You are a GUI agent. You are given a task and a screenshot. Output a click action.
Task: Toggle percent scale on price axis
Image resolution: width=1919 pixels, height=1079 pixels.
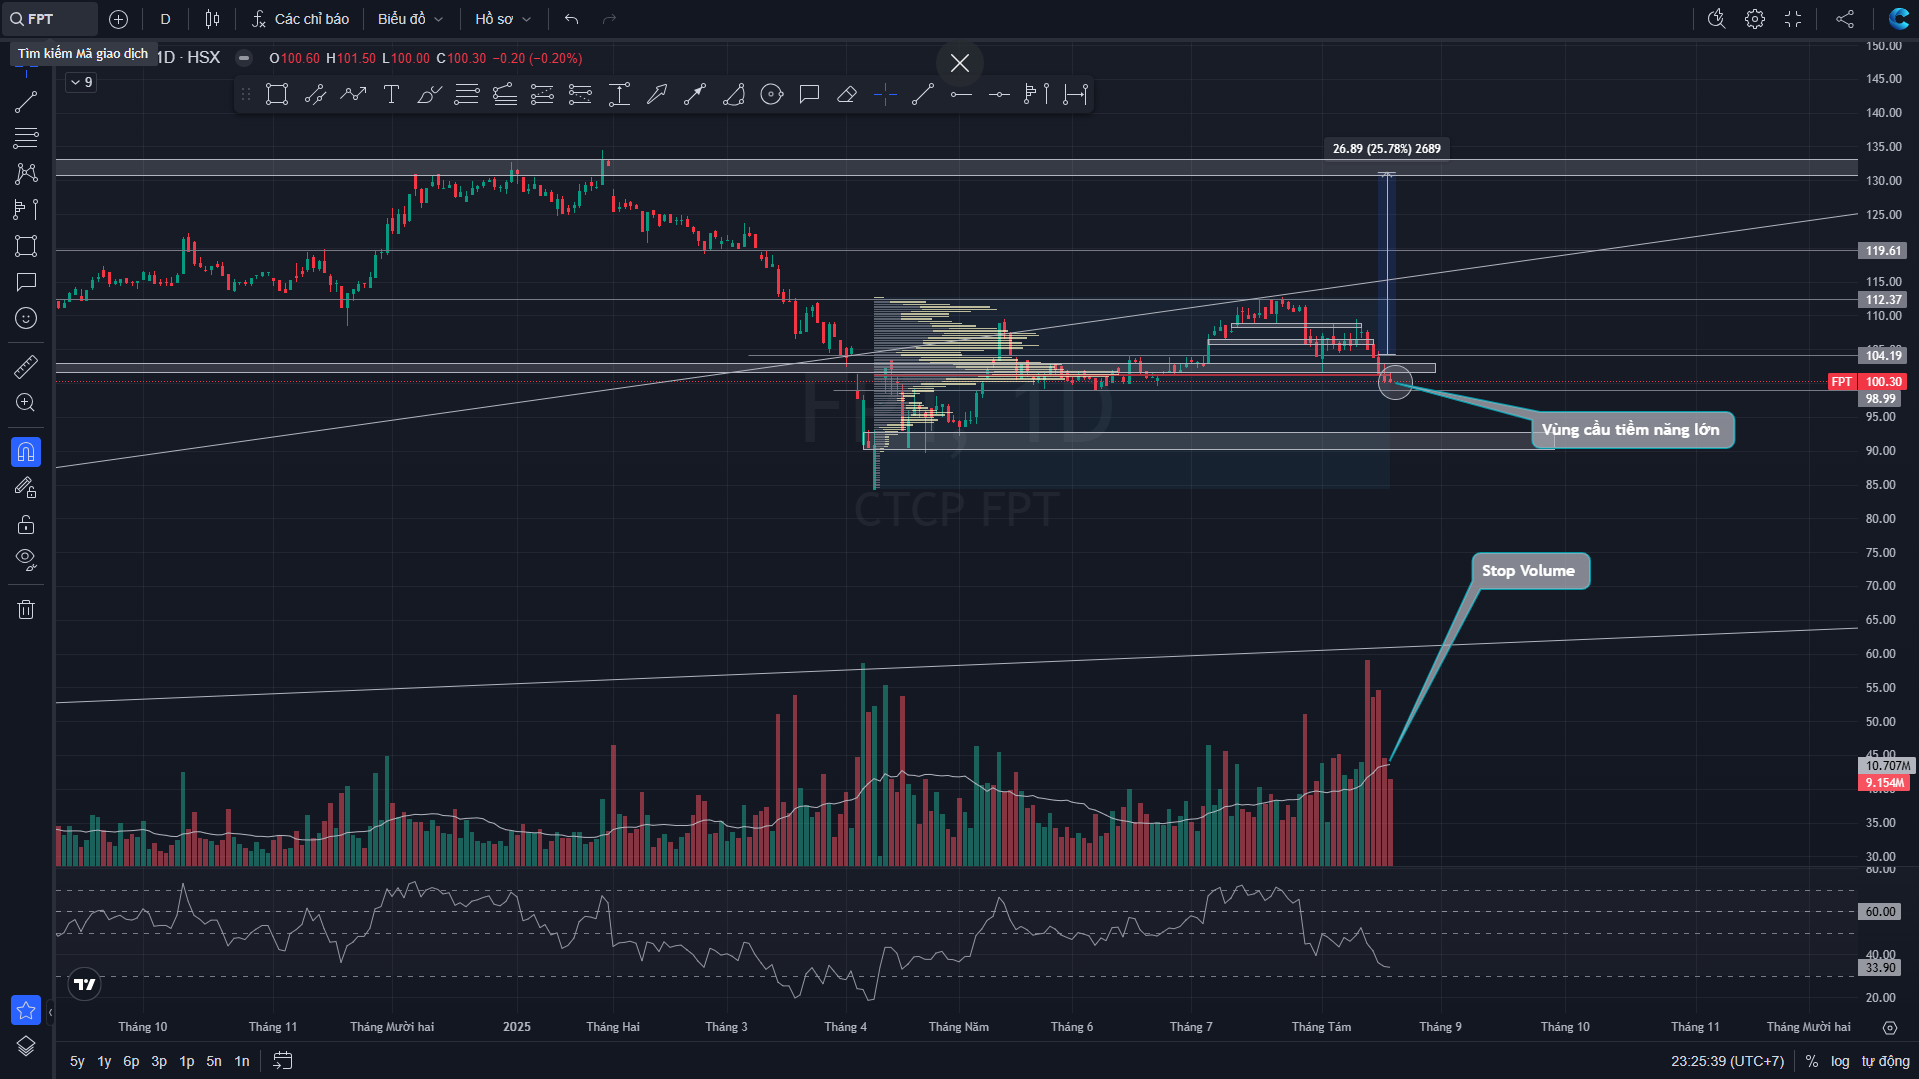1812,1061
